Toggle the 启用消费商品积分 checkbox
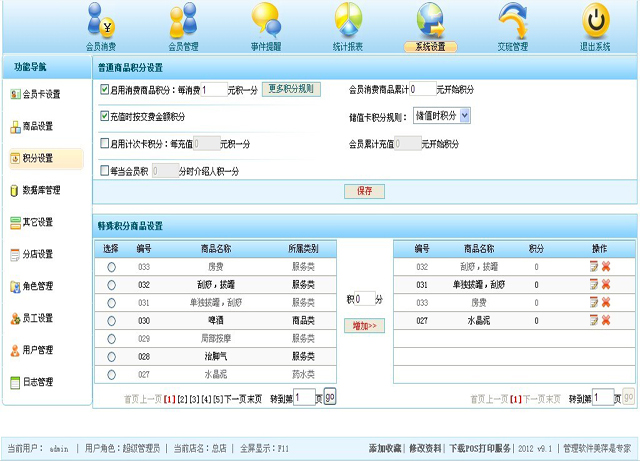 pos(106,89)
